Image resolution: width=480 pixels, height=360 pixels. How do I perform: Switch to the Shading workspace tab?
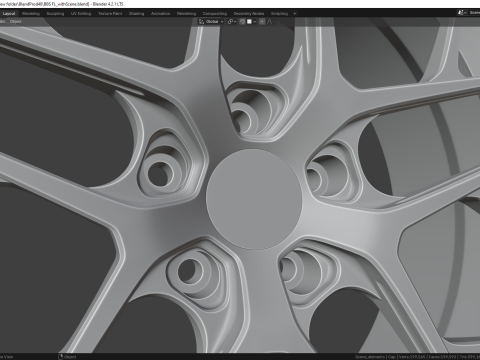click(x=137, y=14)
